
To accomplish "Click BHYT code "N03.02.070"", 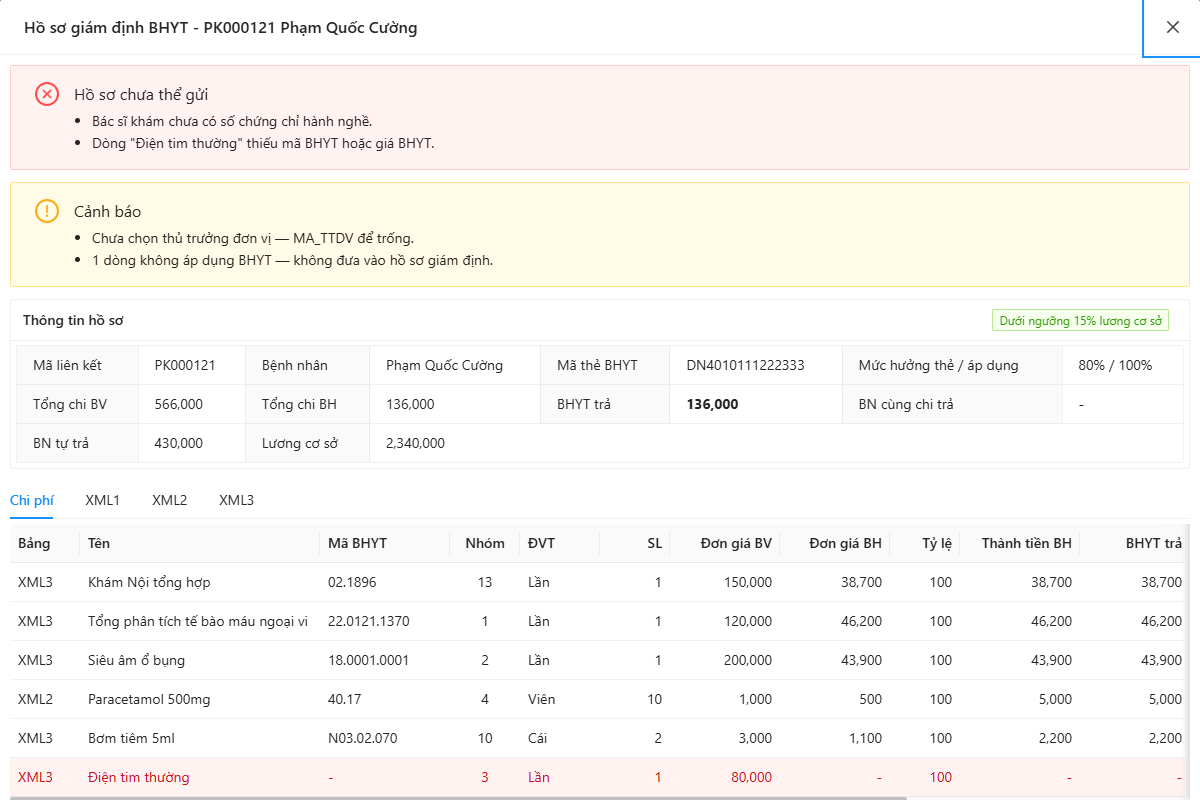I will pos(362,738).
